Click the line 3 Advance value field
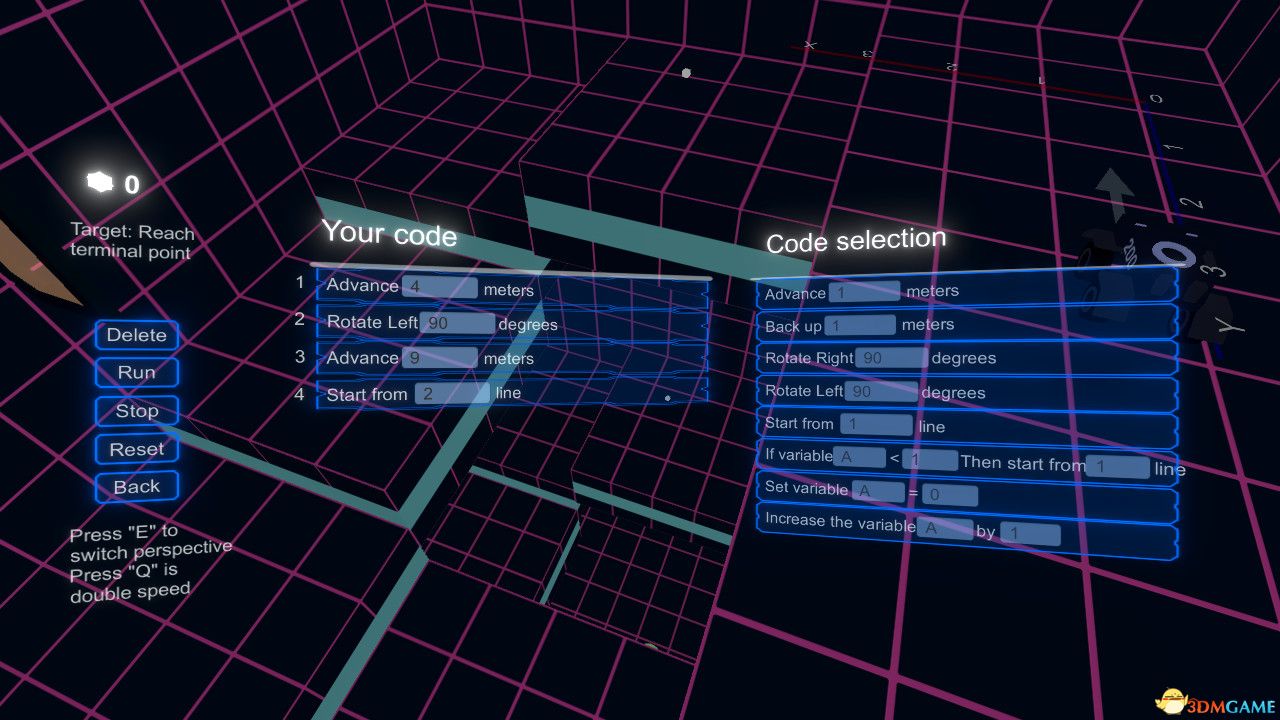Viewport: 1280px width, 720px height. (439, 358)
